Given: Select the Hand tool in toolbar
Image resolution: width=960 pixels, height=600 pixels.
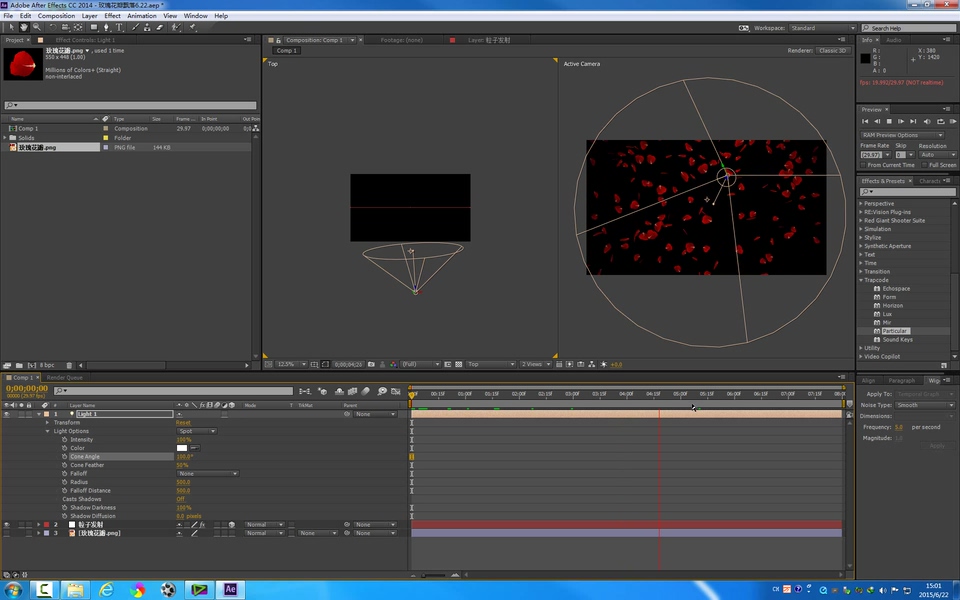Looking at the screenshot, I should click(x=22, y=27).
